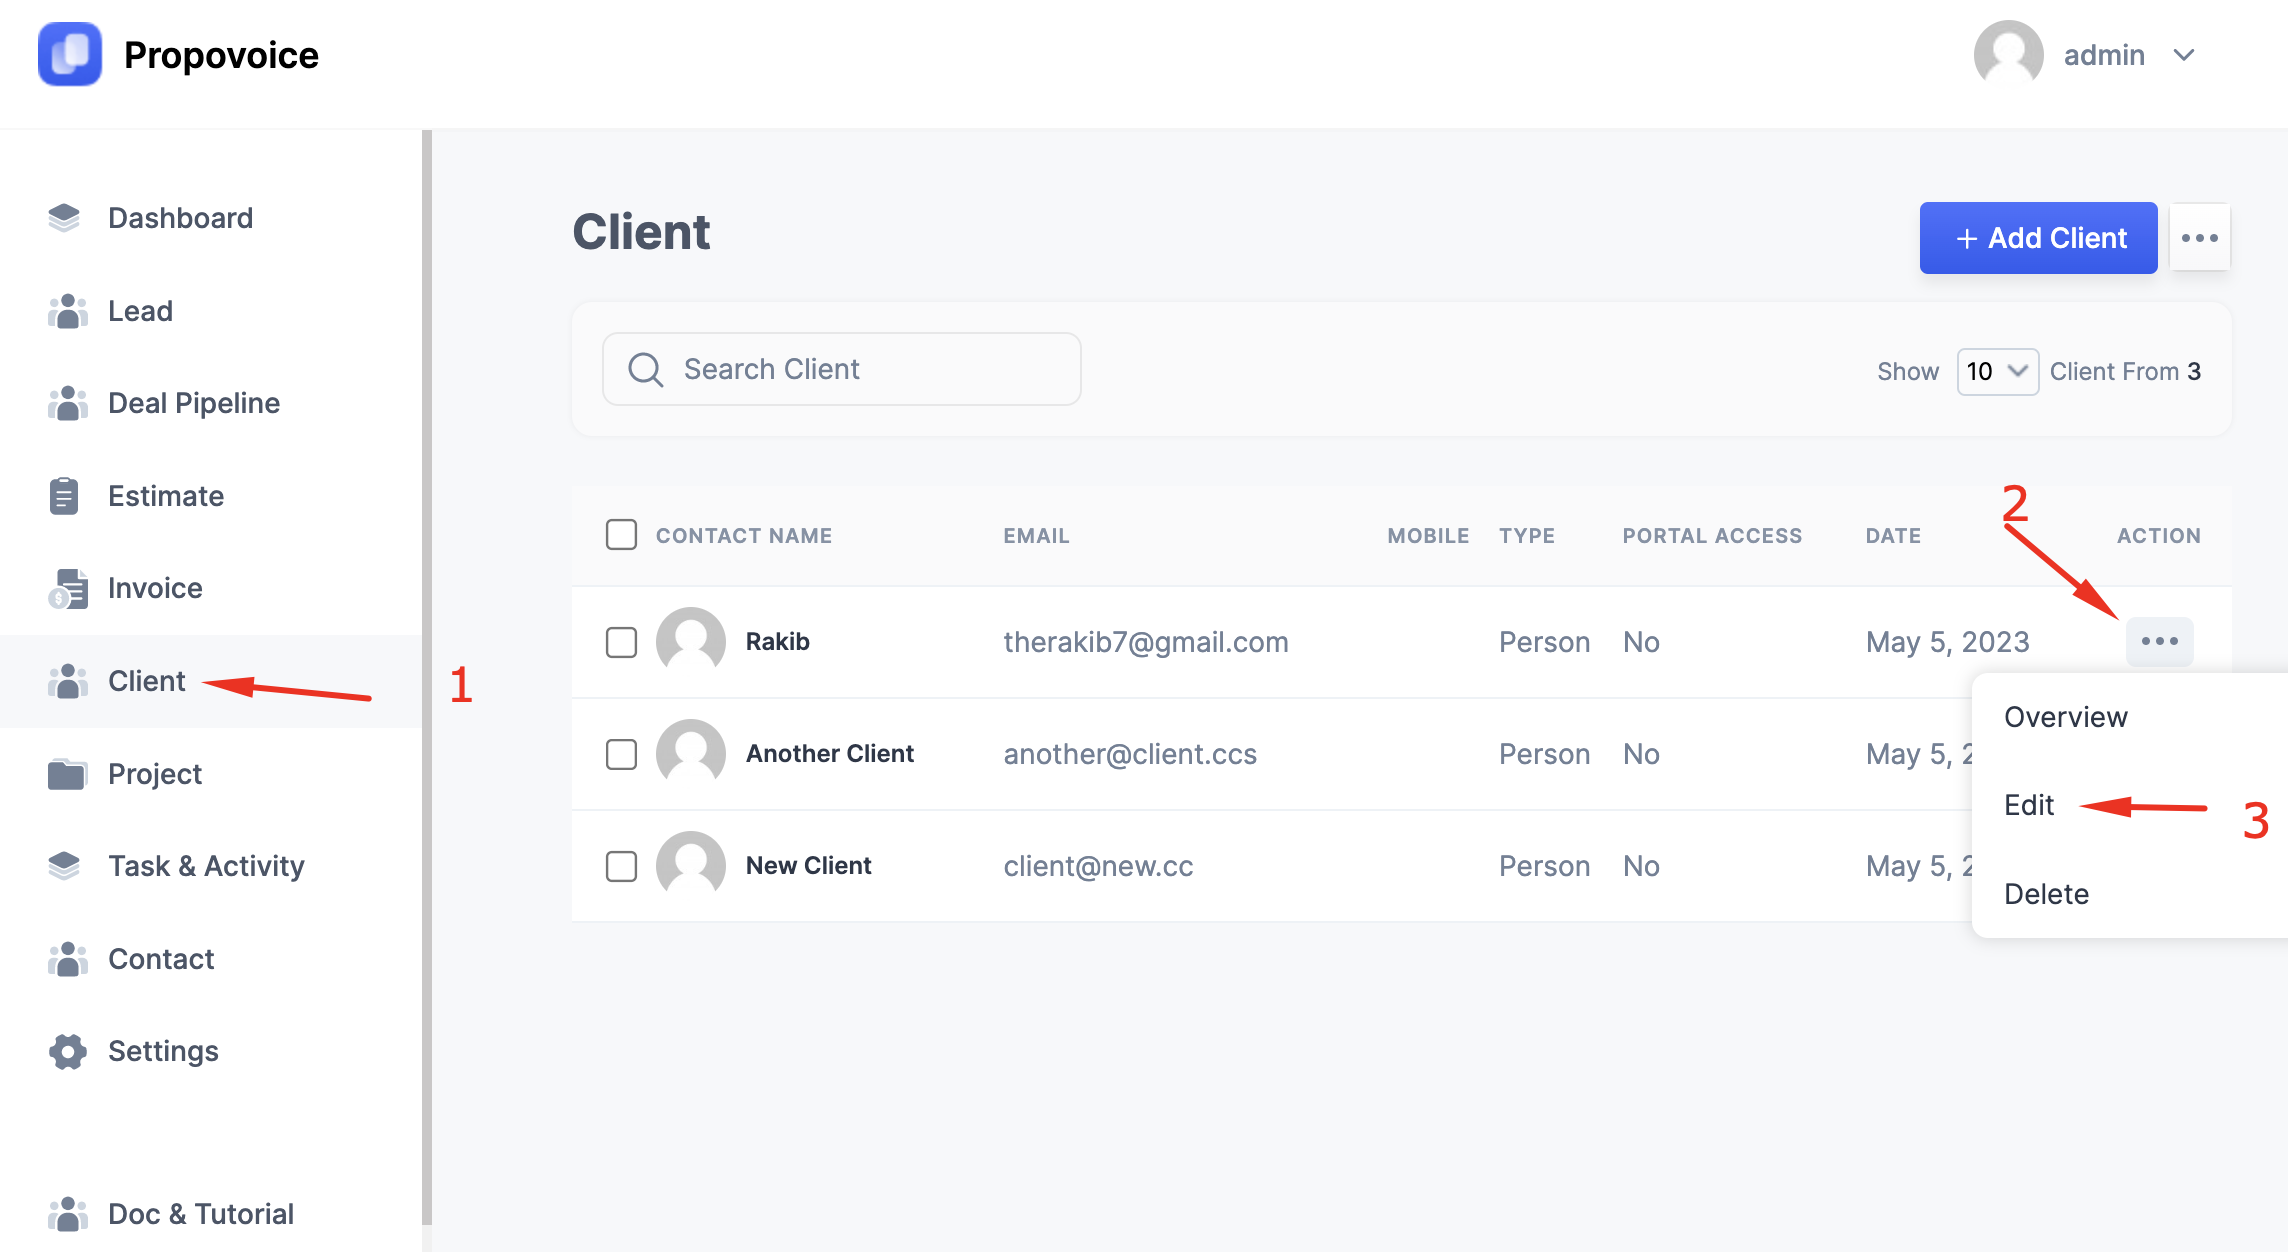Open the more options menu beside Add Client
The image size is (2288, 1252).
2200,238
